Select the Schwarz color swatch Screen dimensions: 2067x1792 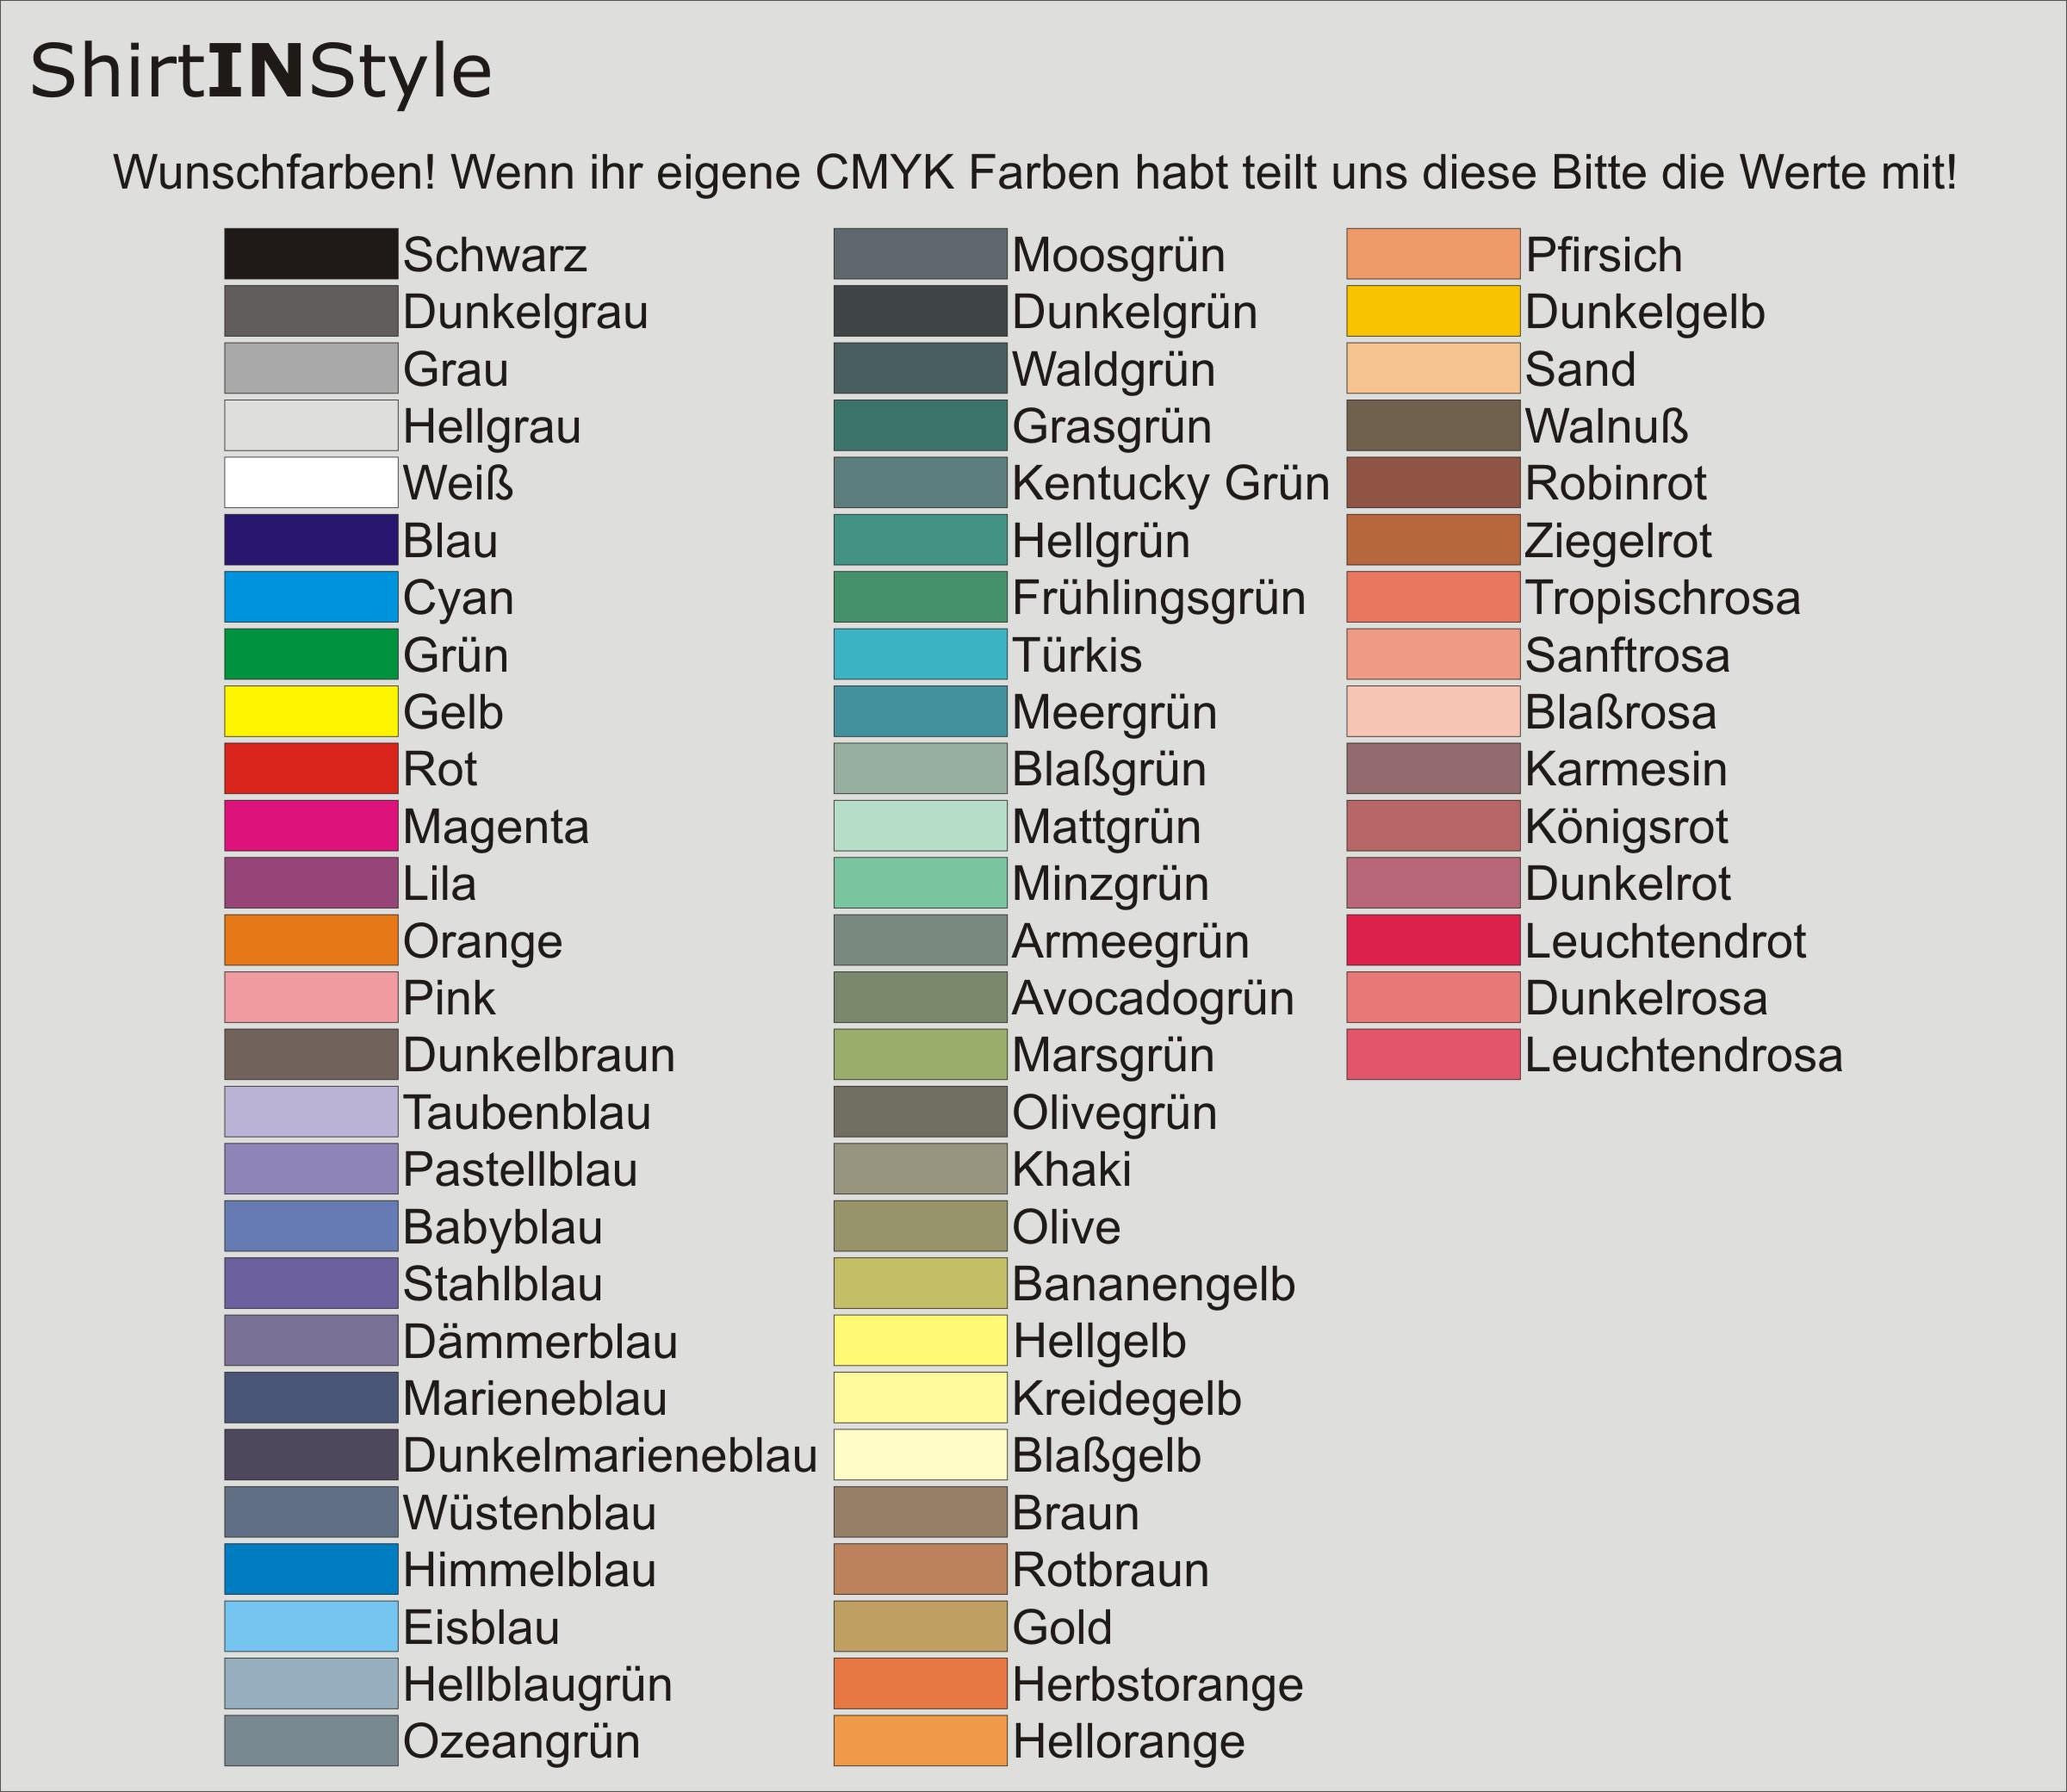click(311, 254)
